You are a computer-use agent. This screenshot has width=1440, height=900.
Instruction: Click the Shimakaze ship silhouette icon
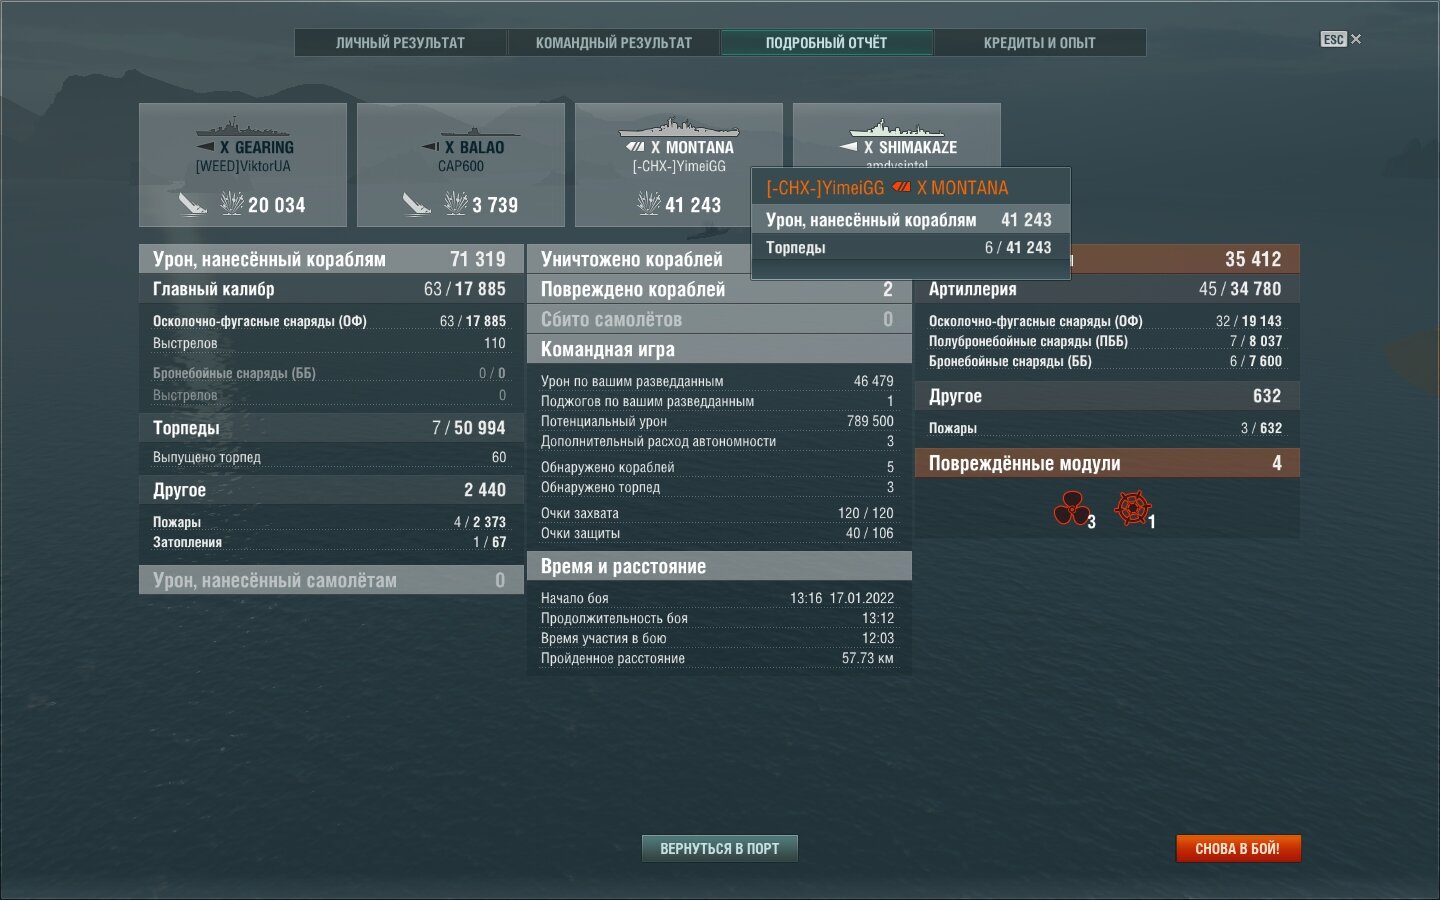896,128
